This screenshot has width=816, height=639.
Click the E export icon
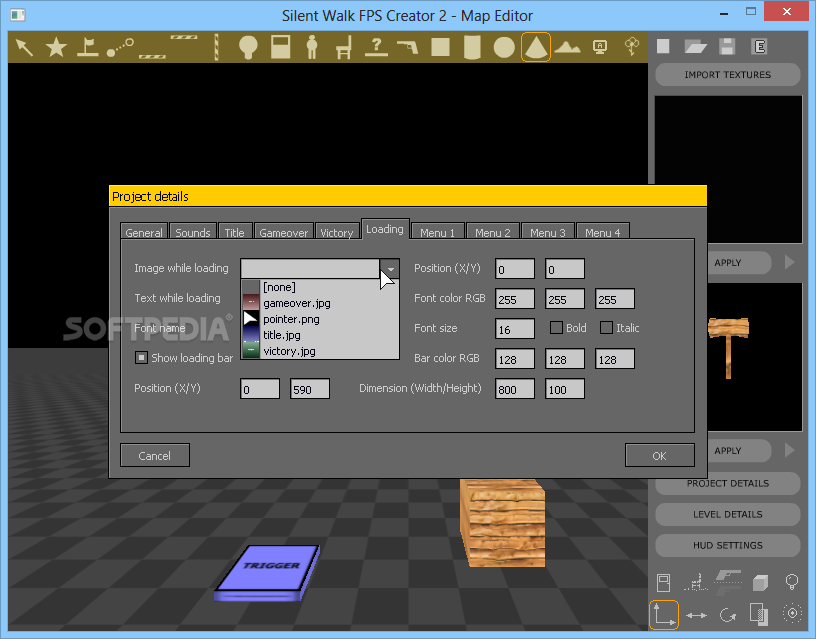pos(760,47)
